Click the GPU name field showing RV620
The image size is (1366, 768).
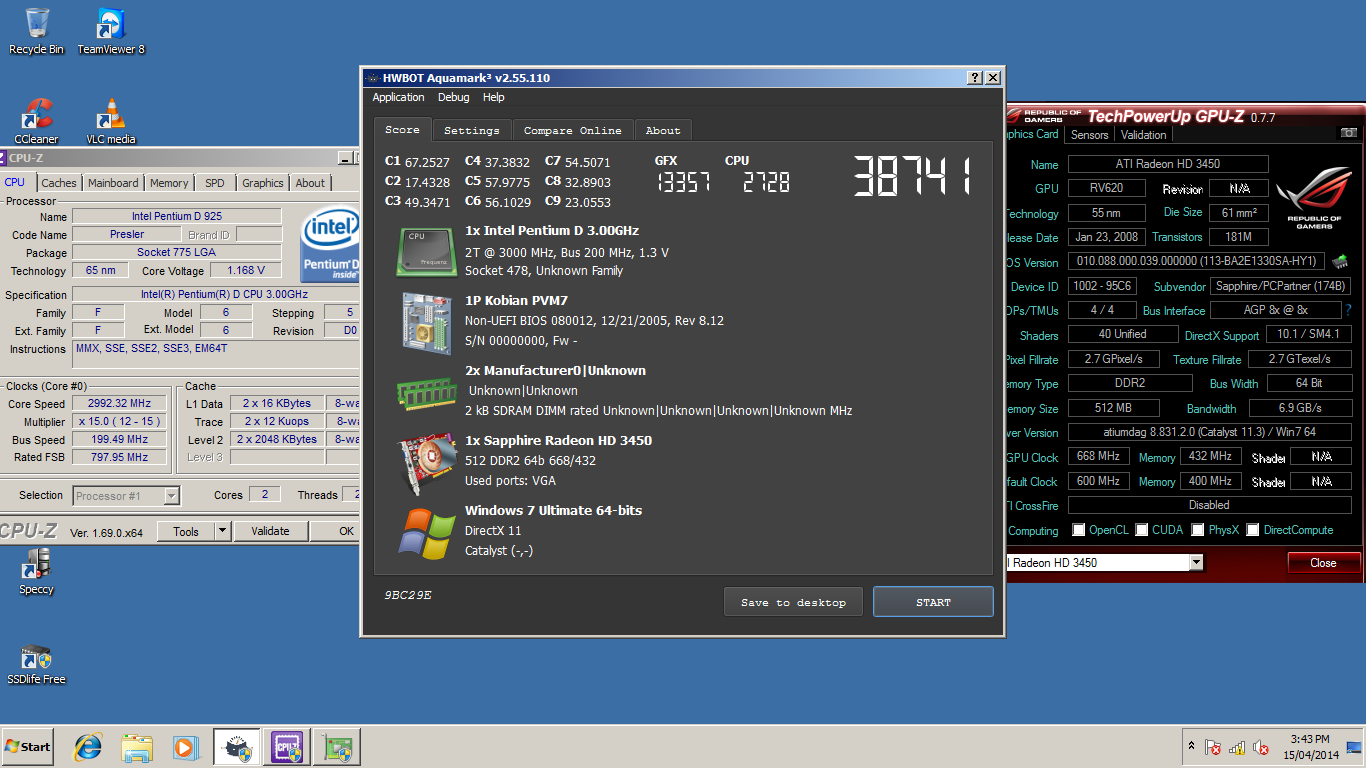1107,189
